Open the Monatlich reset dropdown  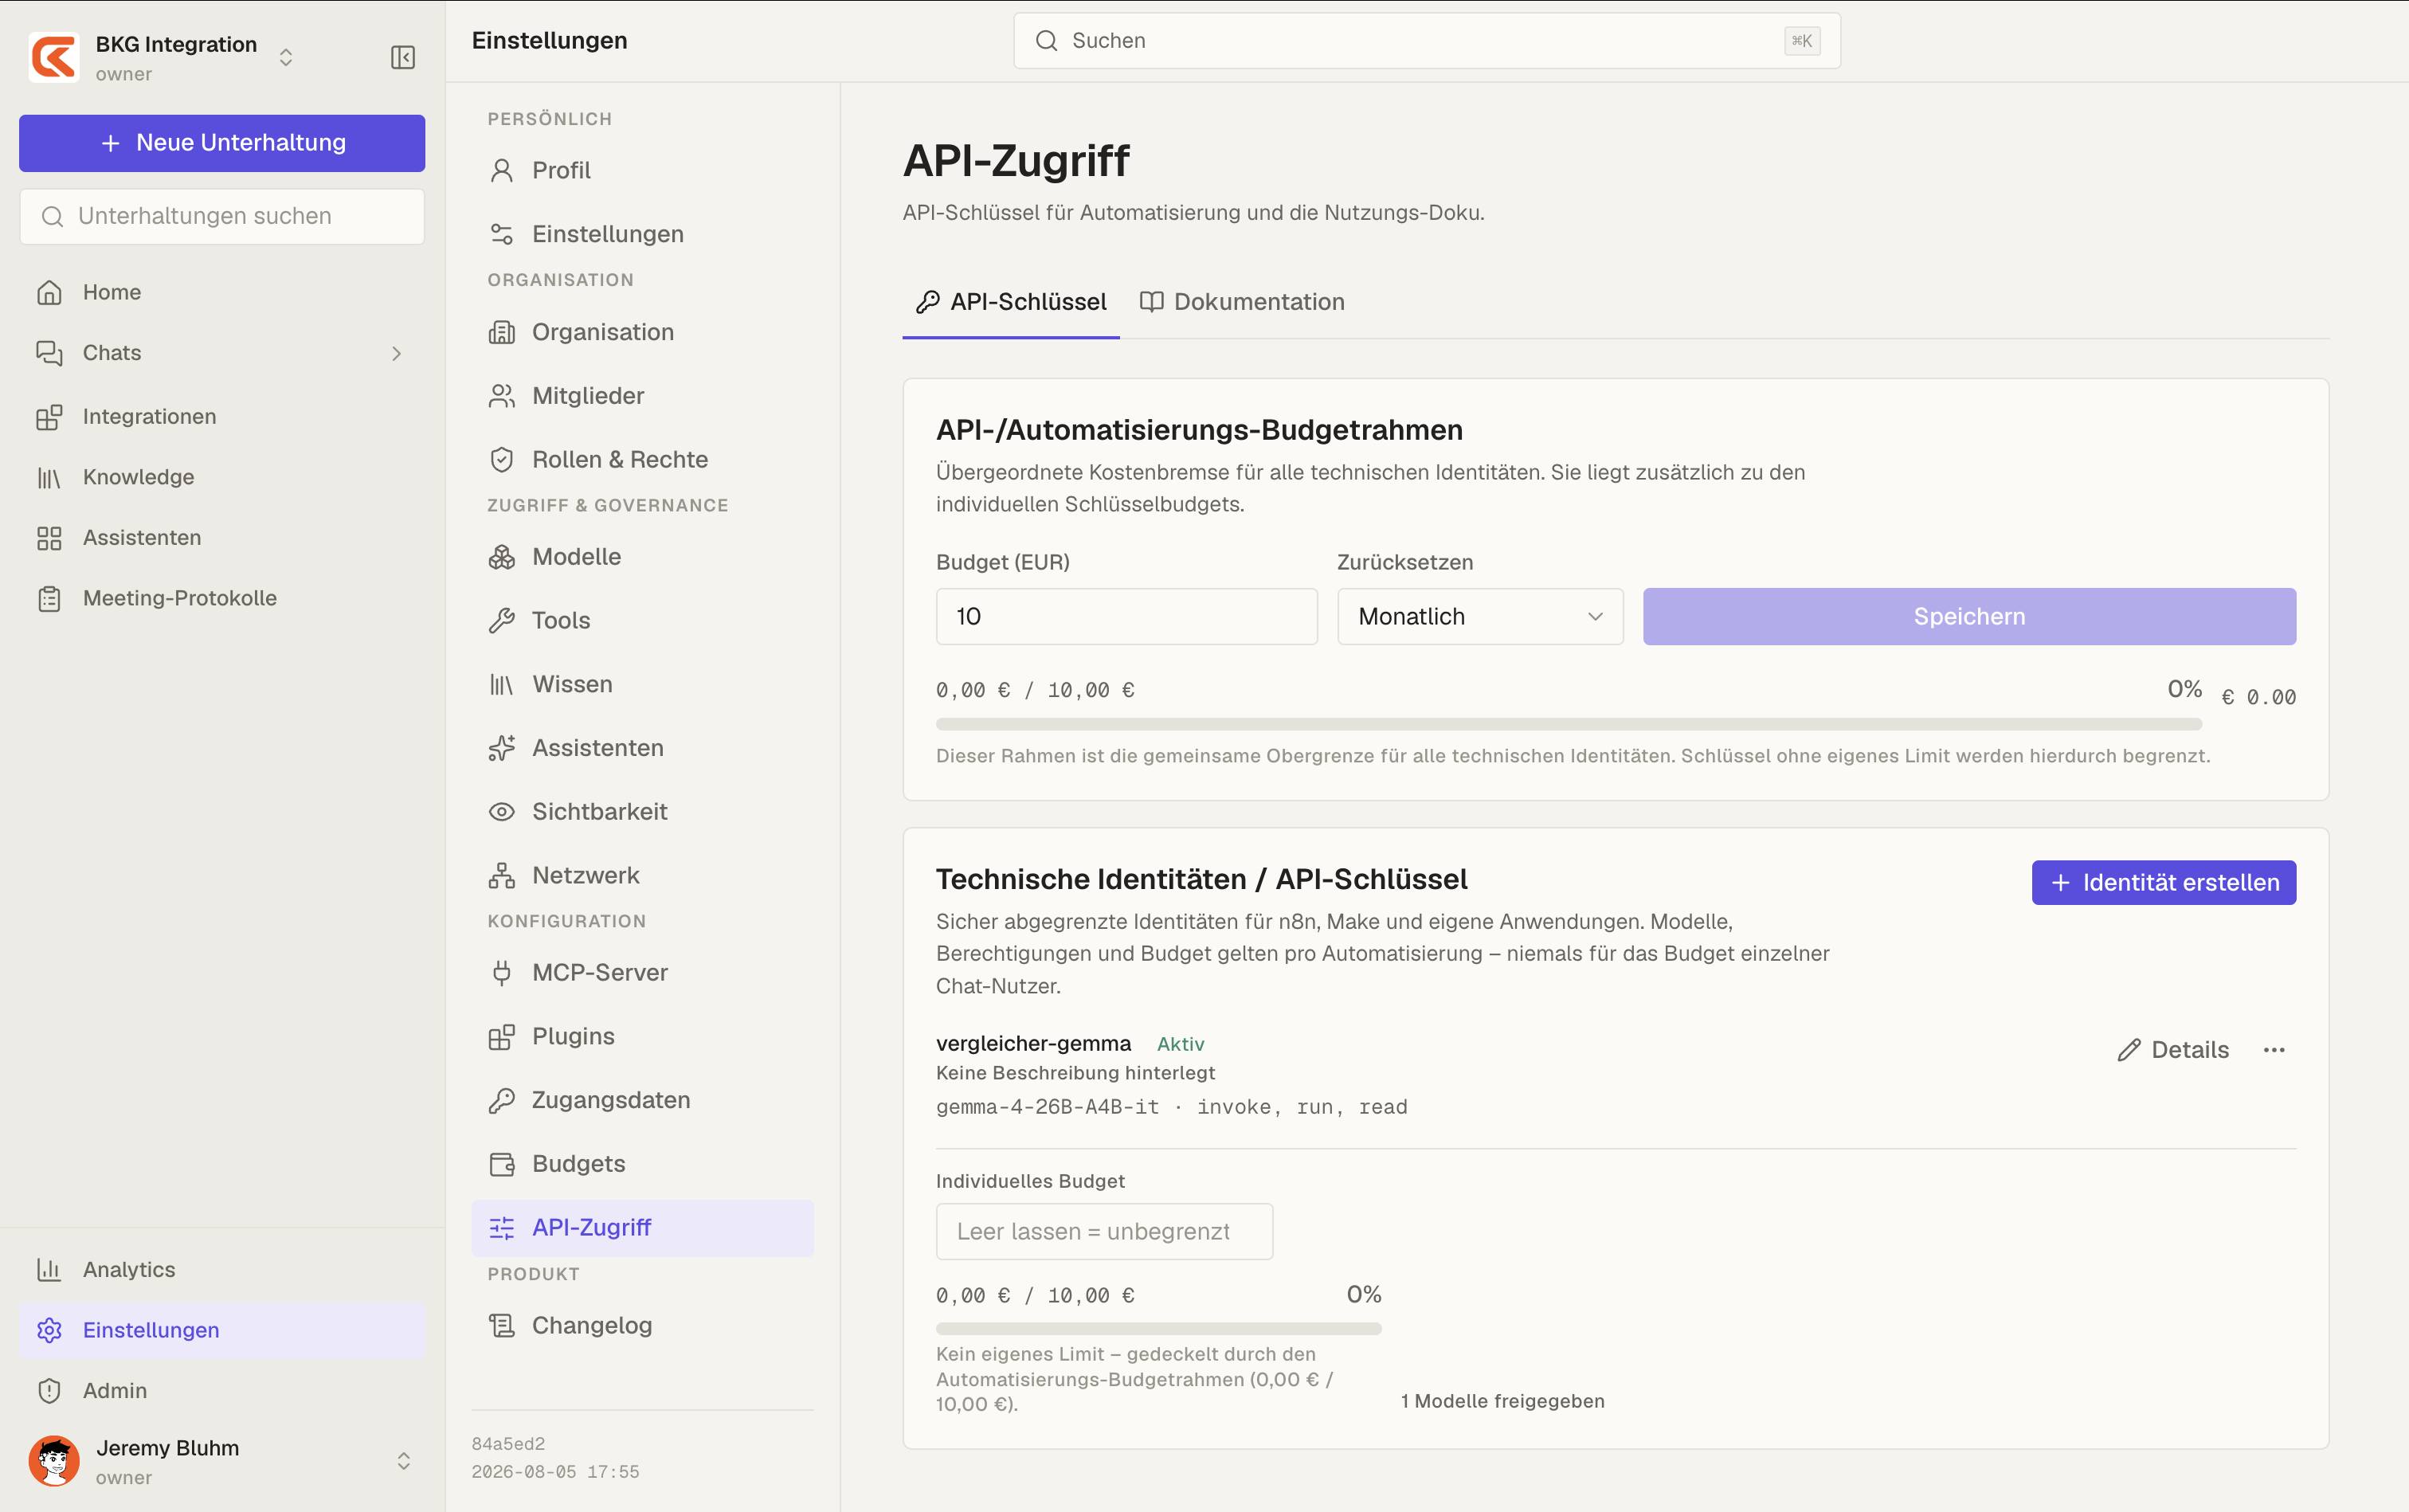[x=1480, y=616]
